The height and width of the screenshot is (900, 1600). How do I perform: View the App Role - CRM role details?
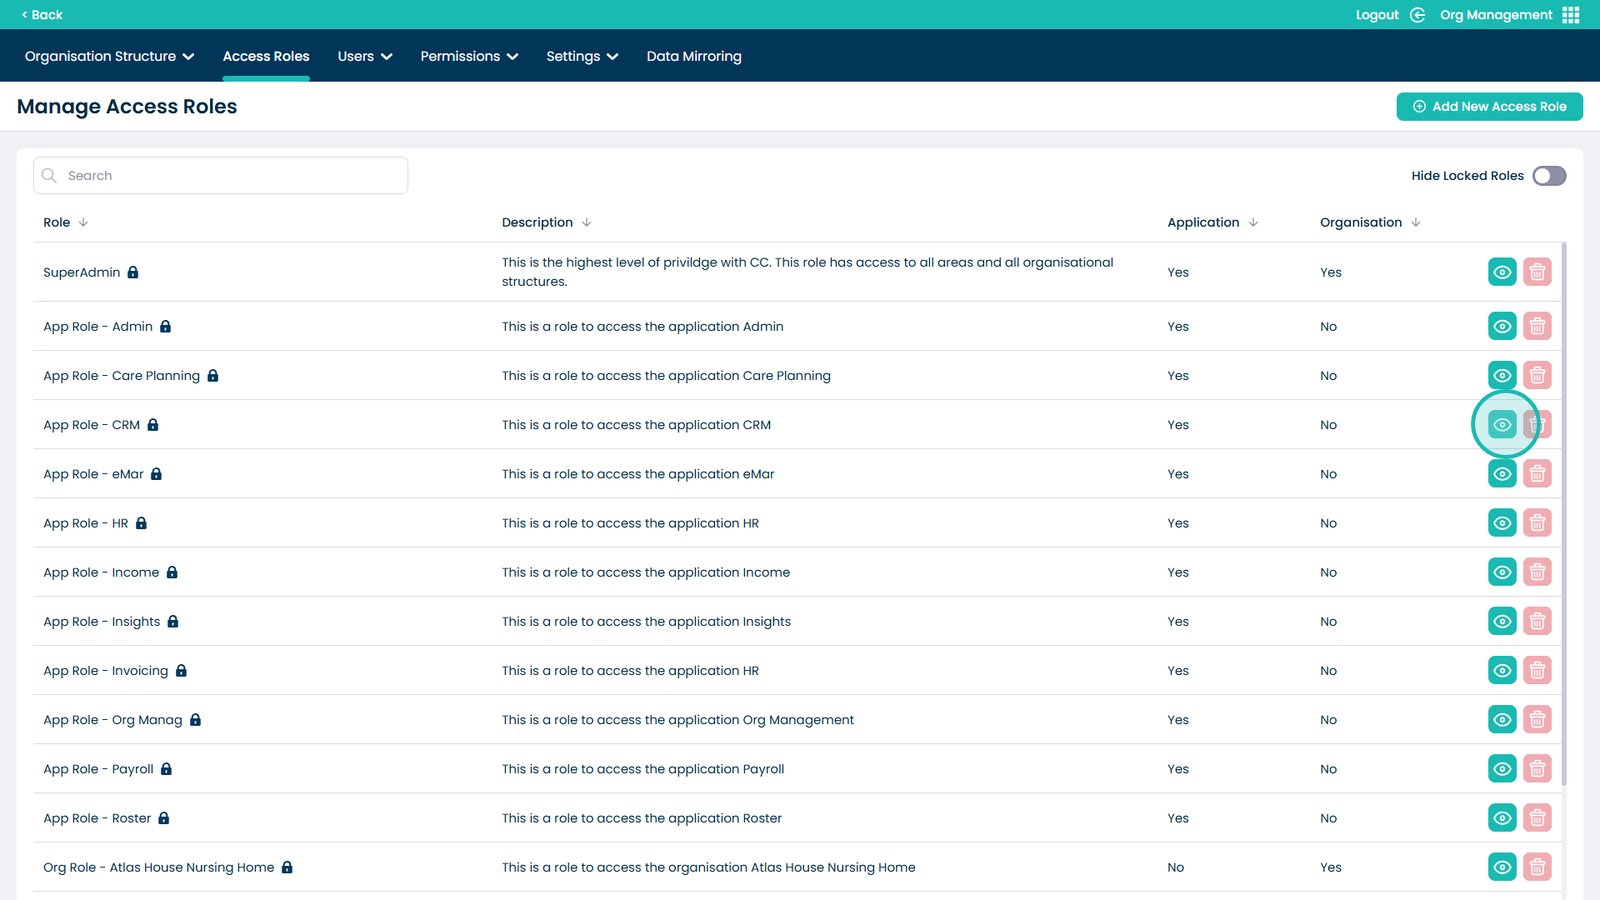pyautogui.click(x=1502, y=425)
